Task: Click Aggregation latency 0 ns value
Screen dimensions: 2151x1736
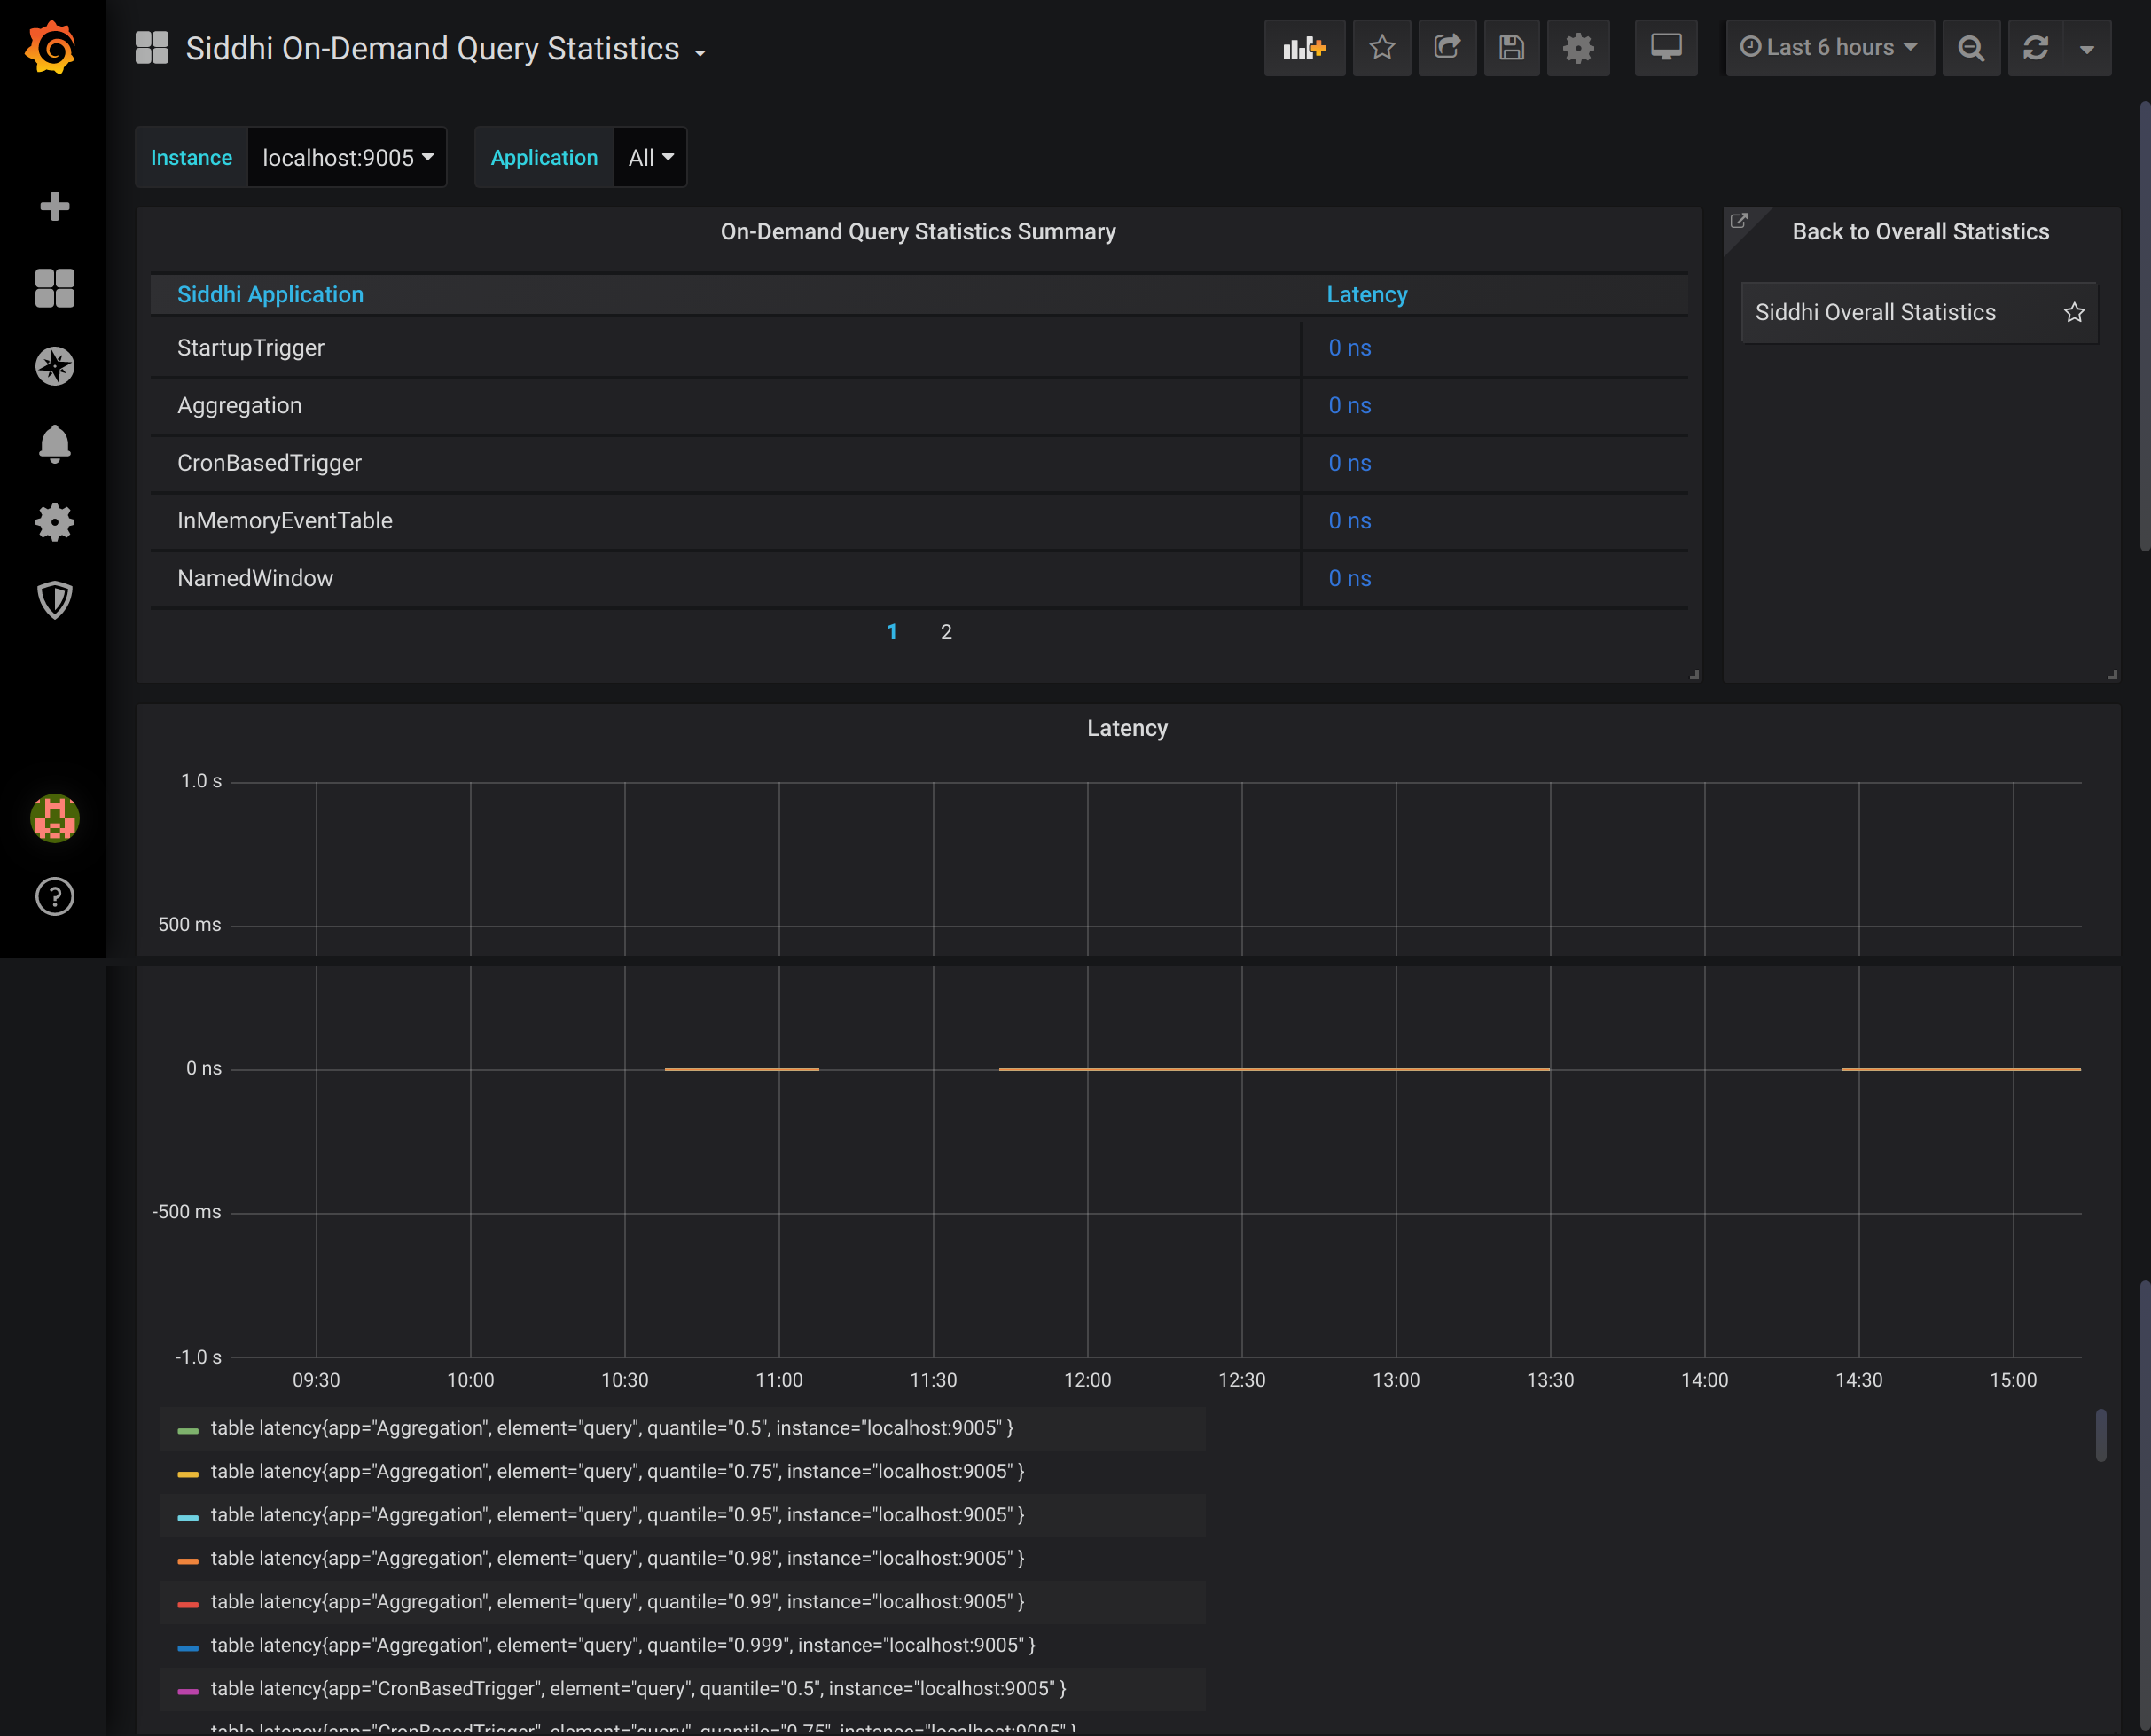Action: coord(1349,405)
